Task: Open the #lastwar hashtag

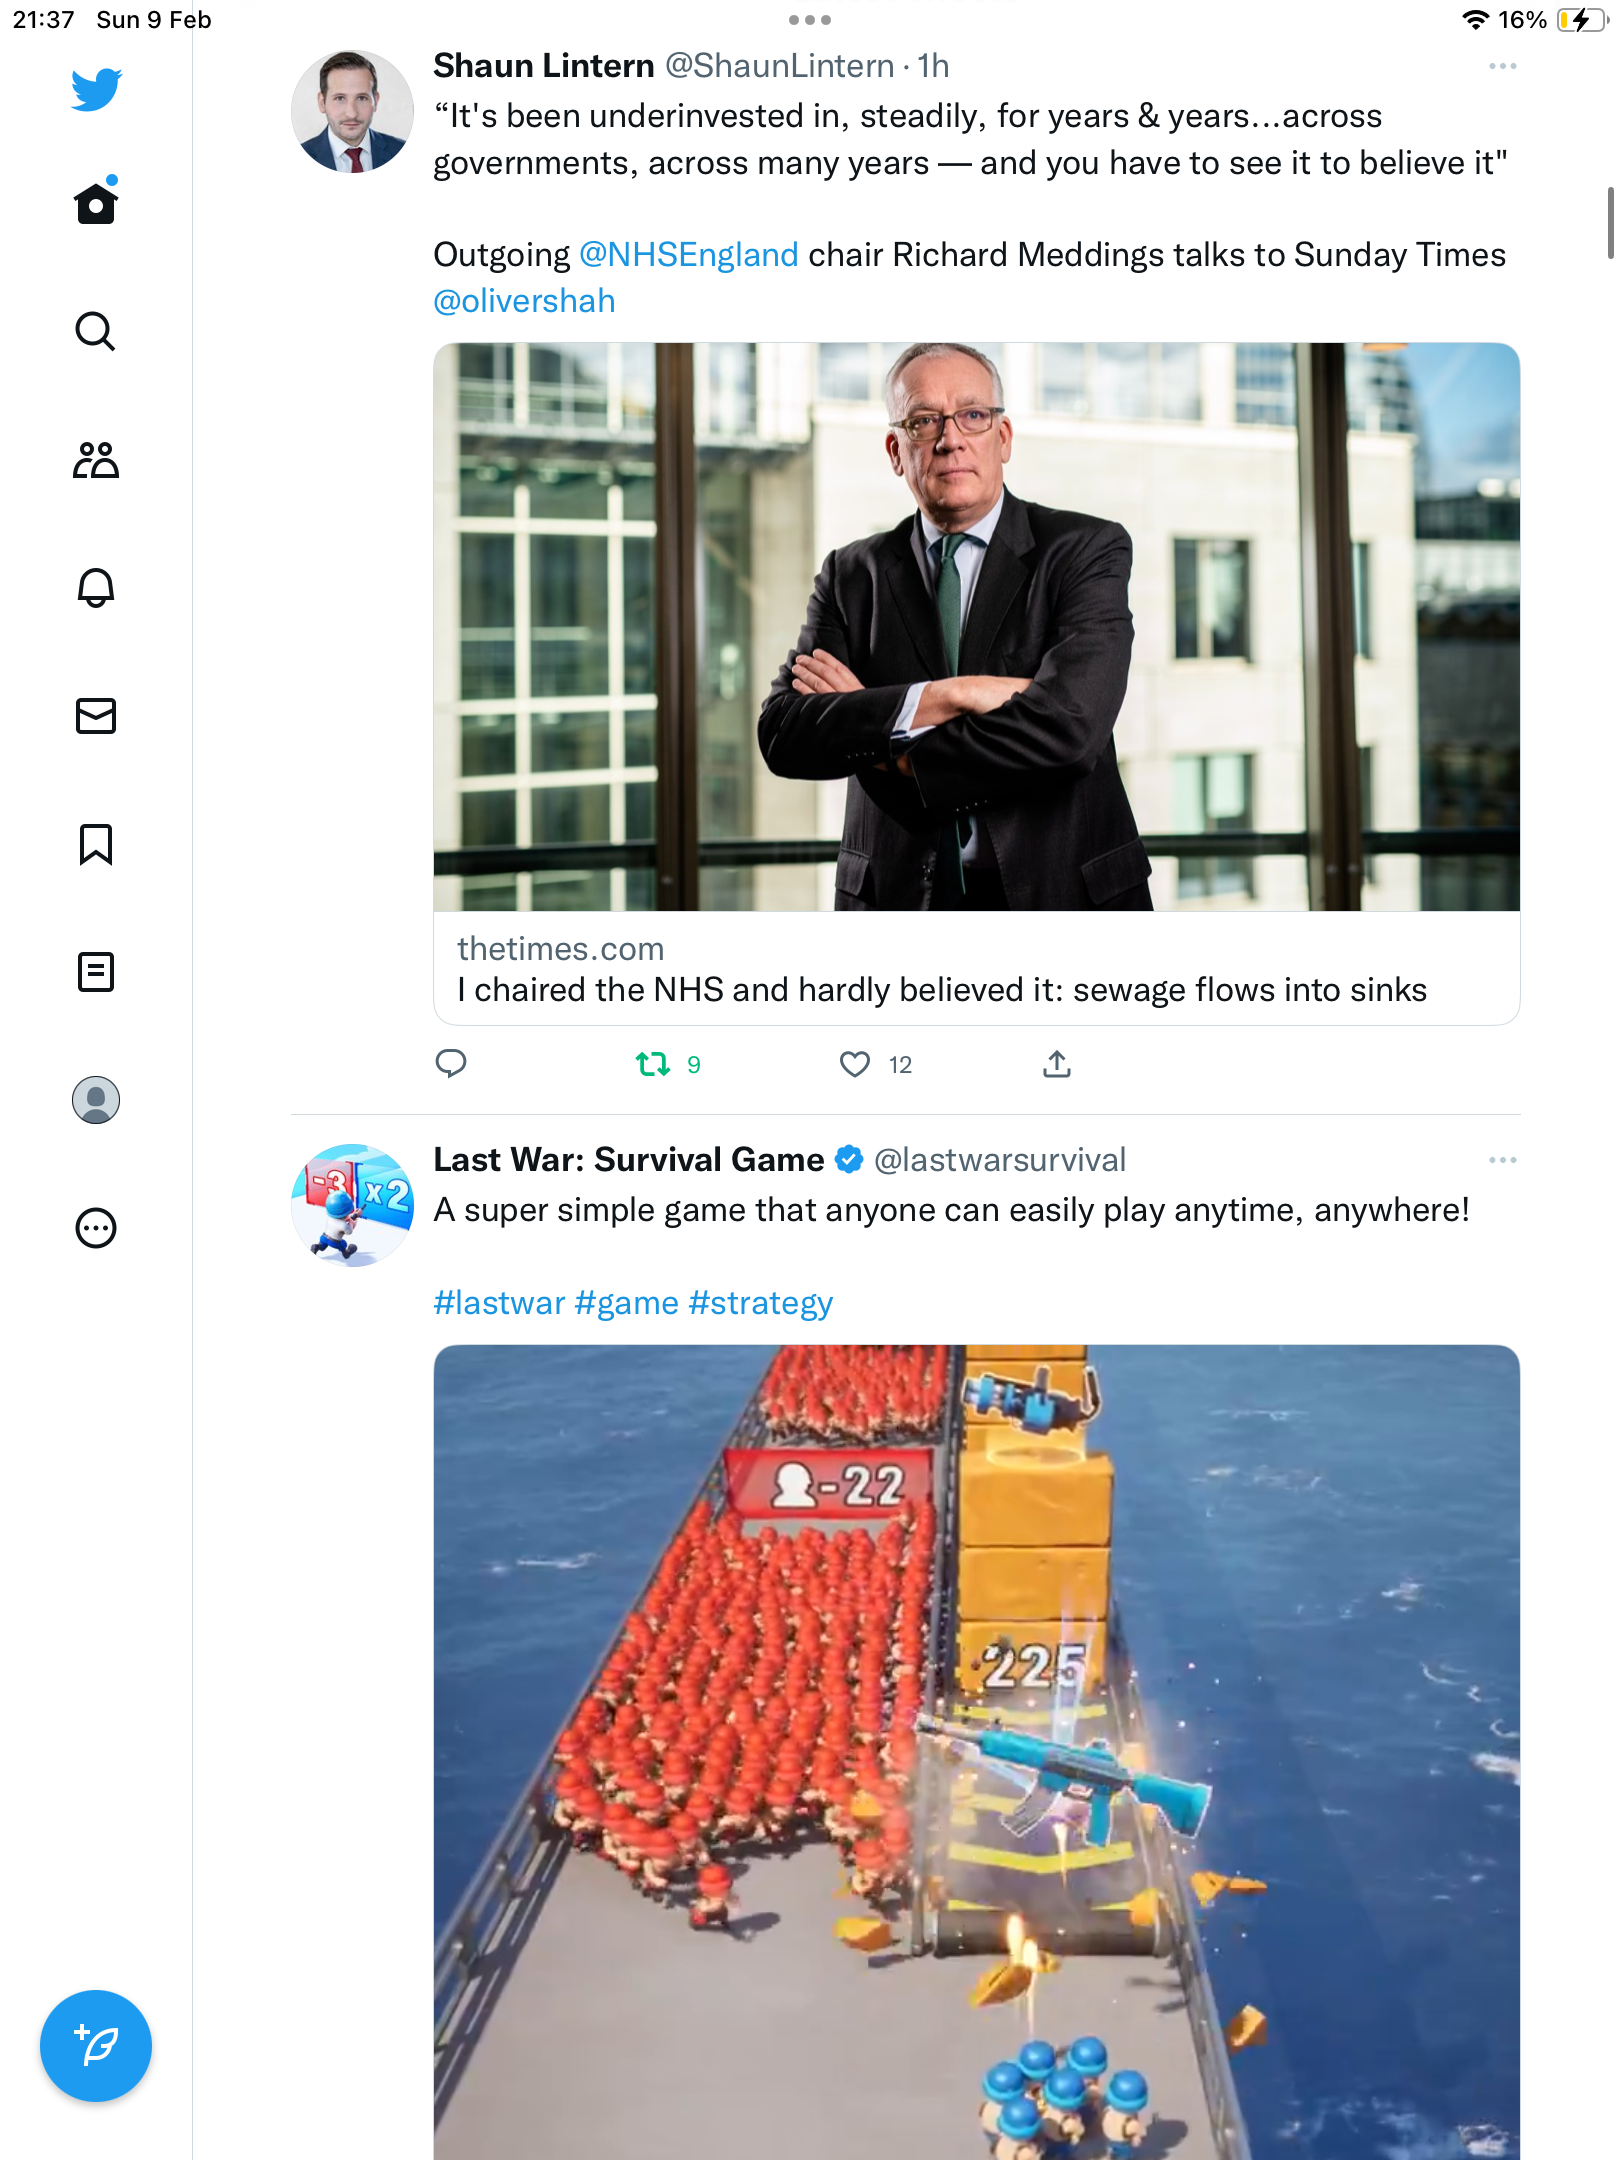Action: point(499,1303)
